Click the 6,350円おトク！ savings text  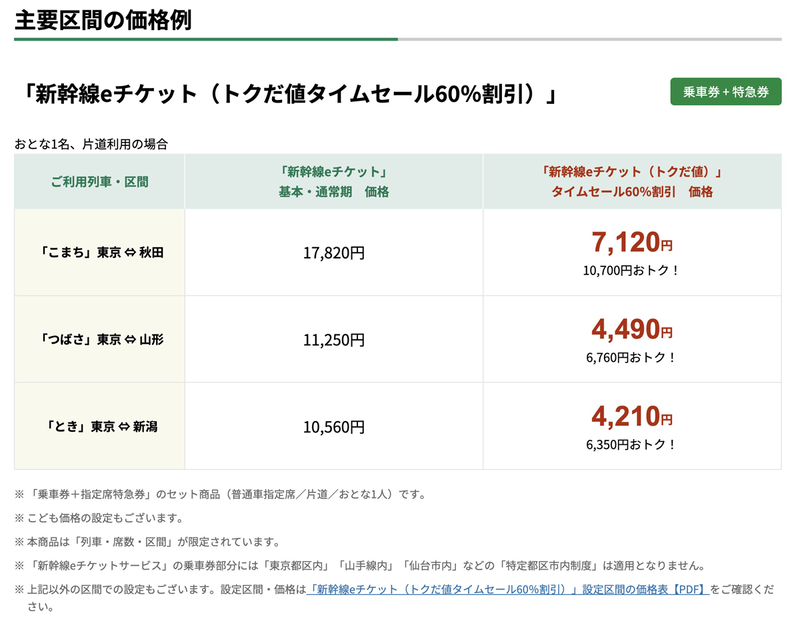631,444
